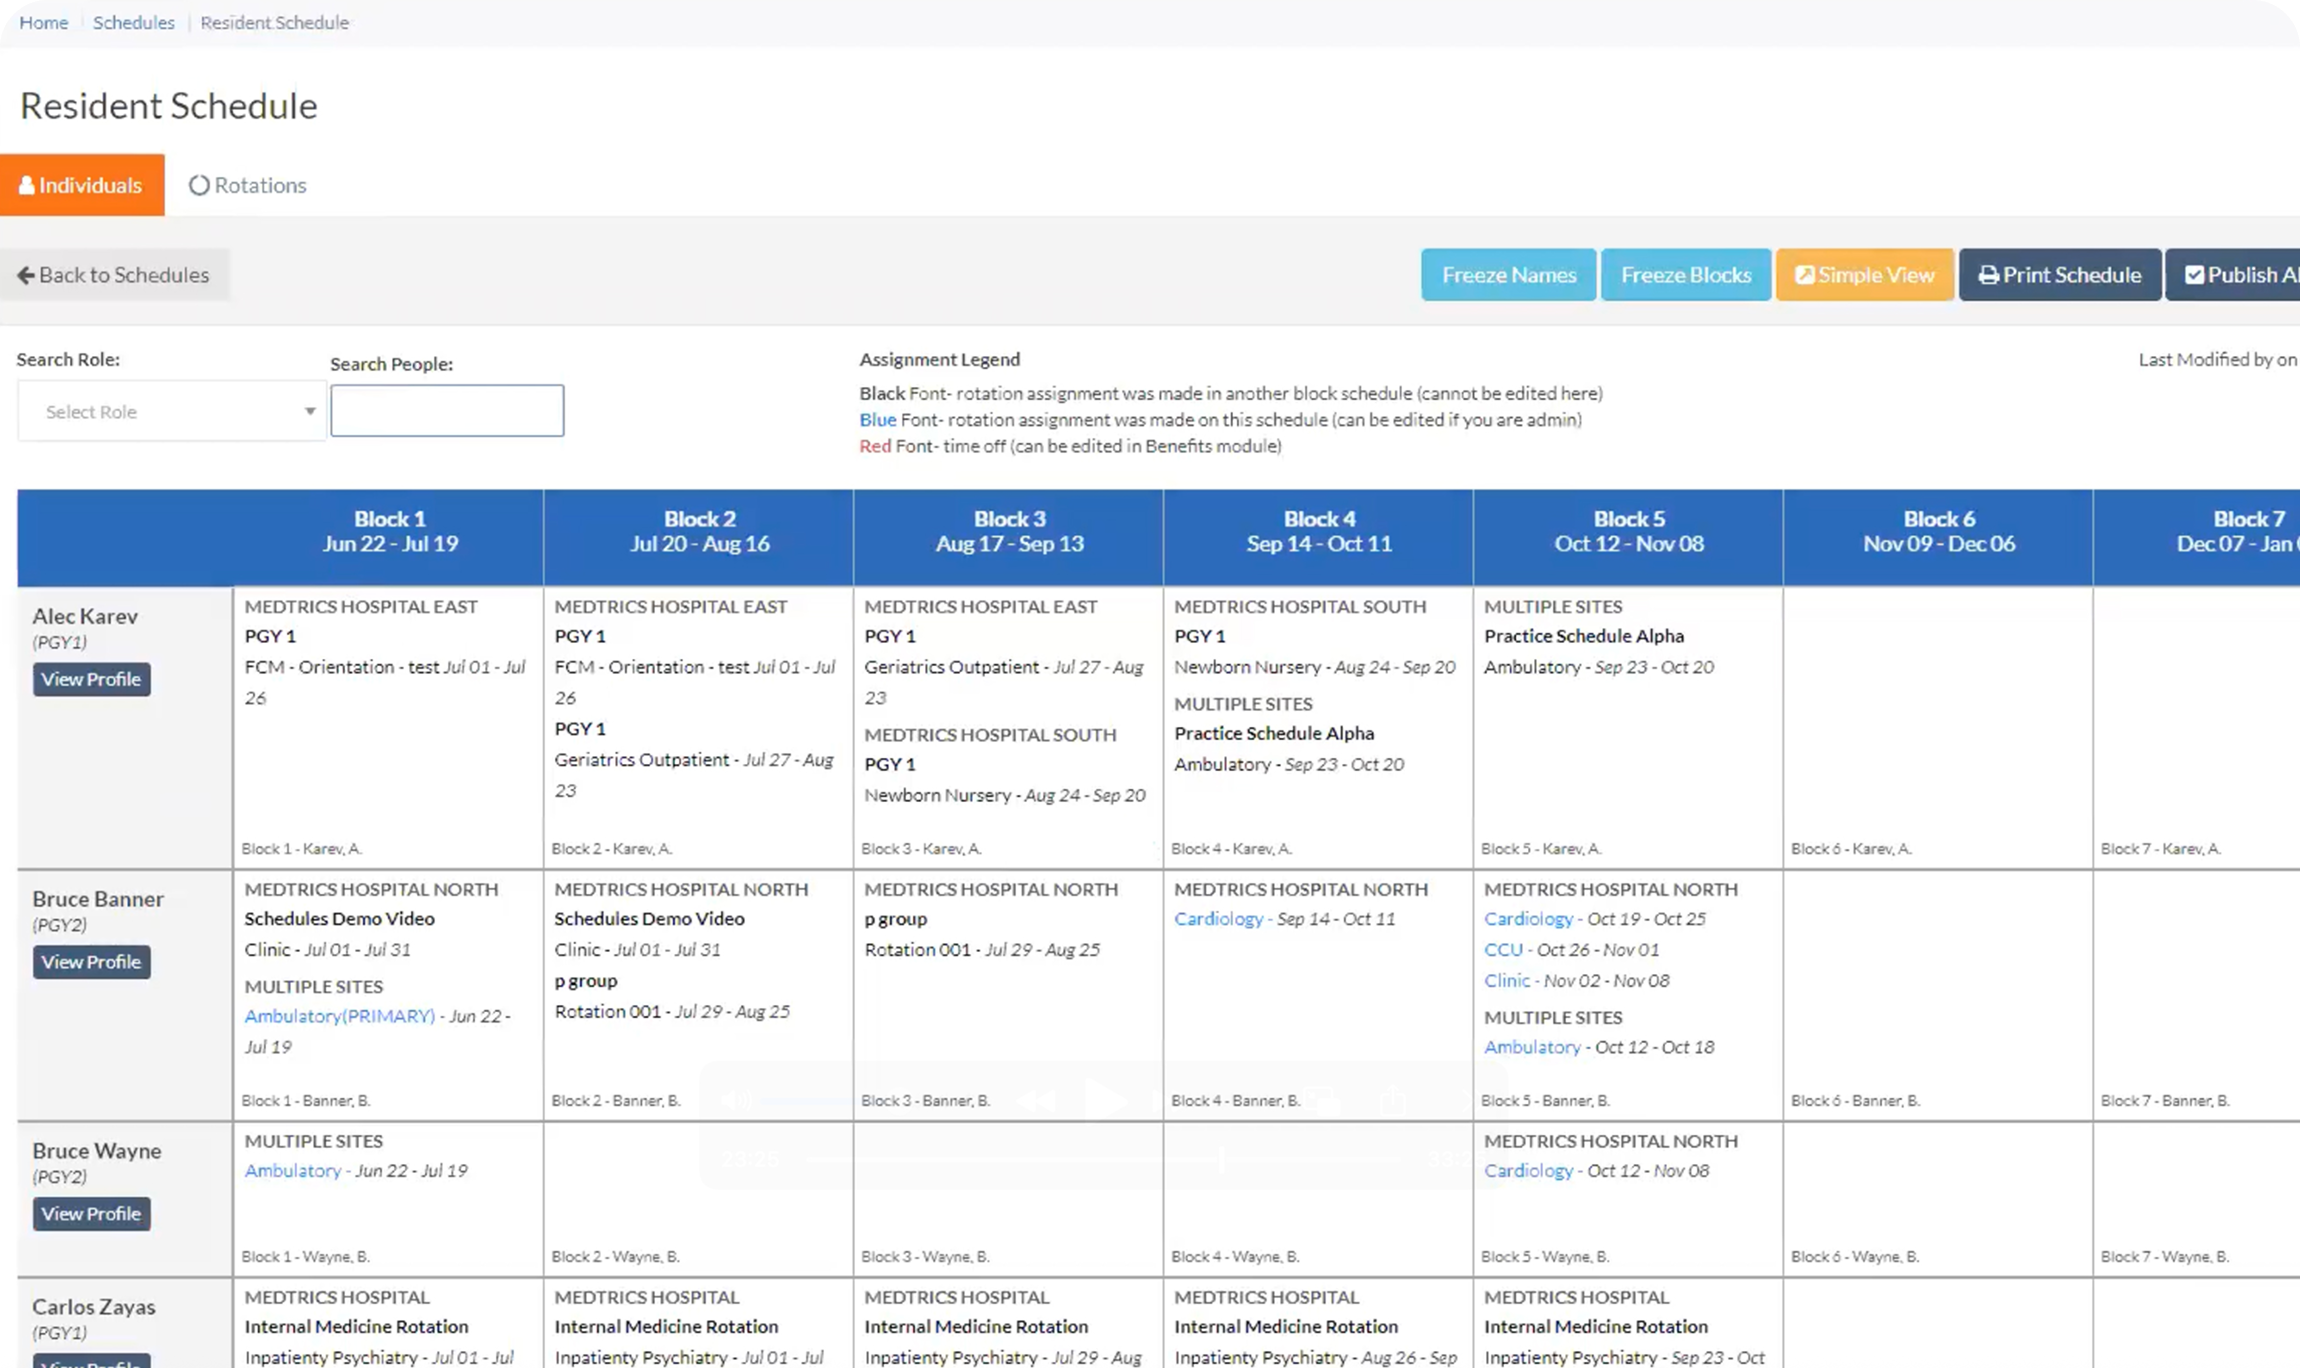Click the printer icon on Print Schedule

(x=1988, y=275)
